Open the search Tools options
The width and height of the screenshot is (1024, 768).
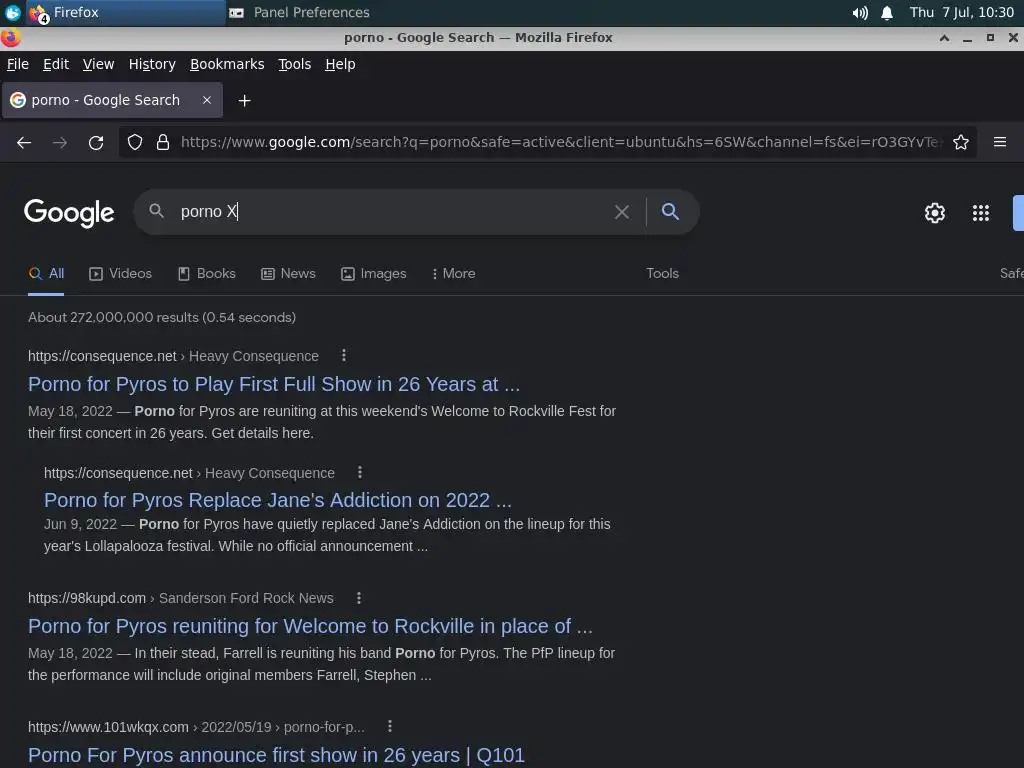pos(662,274)
